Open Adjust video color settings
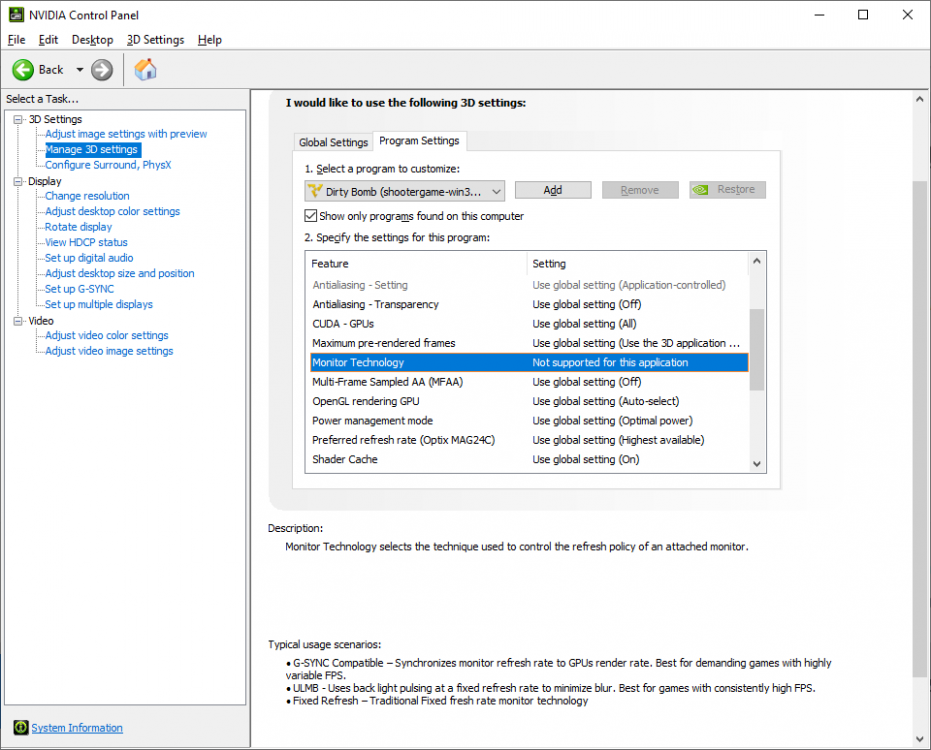The height and width of the screenshot is (750, 931). (107, 336)
